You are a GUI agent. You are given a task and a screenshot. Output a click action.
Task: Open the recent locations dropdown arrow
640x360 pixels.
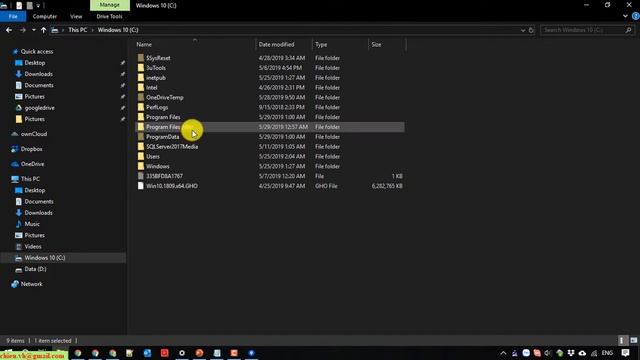coord(33,30)
